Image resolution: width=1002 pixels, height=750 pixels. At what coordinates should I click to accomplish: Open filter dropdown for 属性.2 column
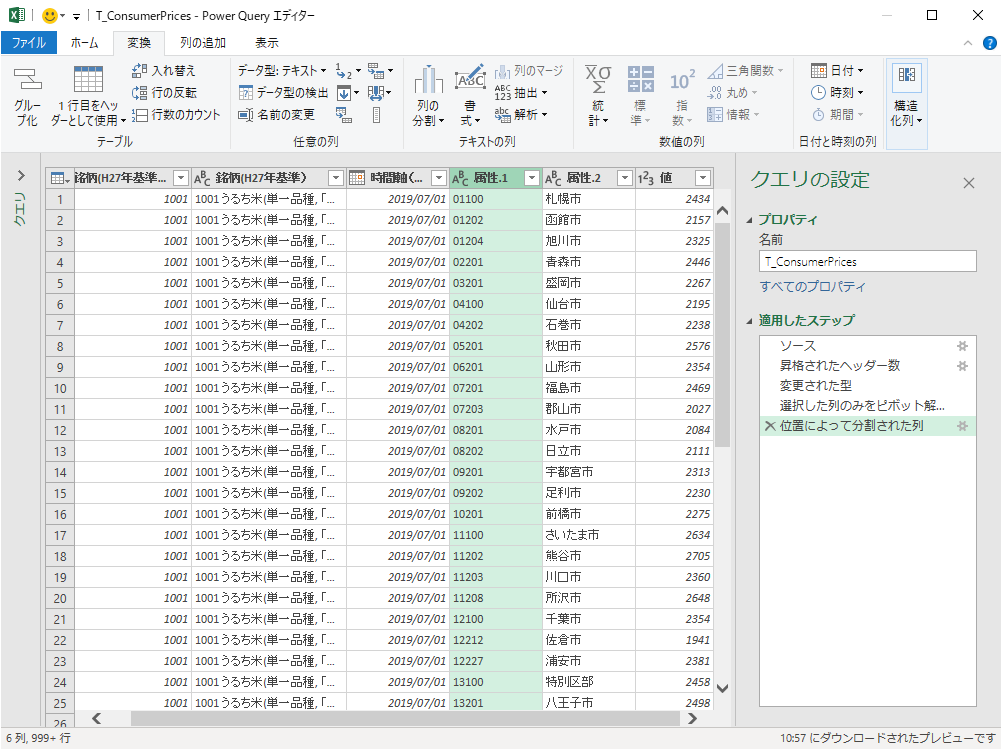tap(621, 178)
